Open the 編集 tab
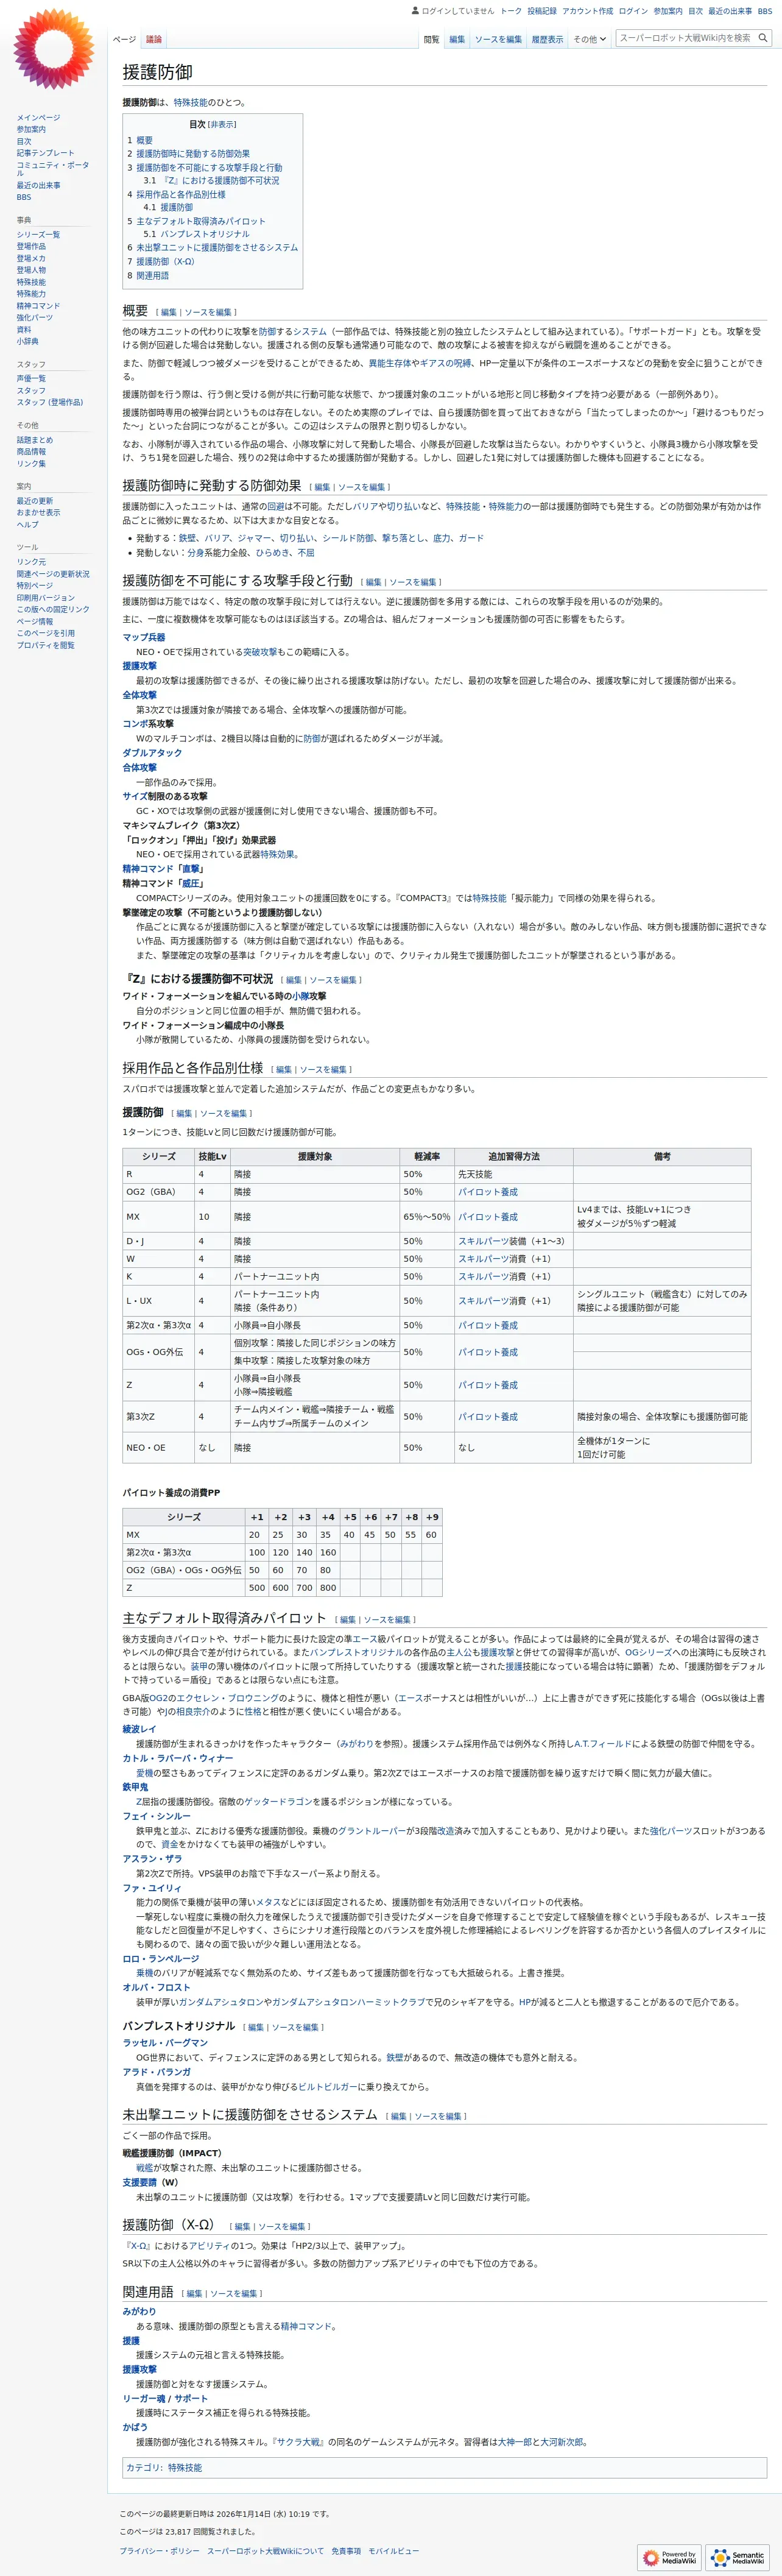 457,39
